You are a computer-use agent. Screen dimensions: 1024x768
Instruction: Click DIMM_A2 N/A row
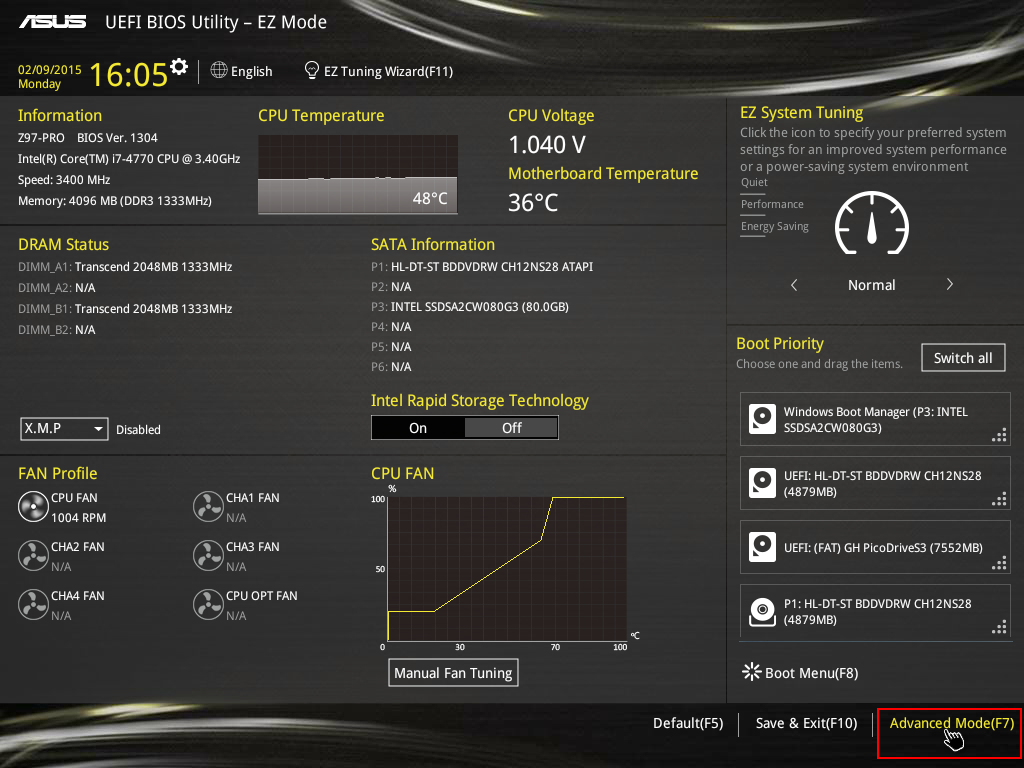point(57,287)
